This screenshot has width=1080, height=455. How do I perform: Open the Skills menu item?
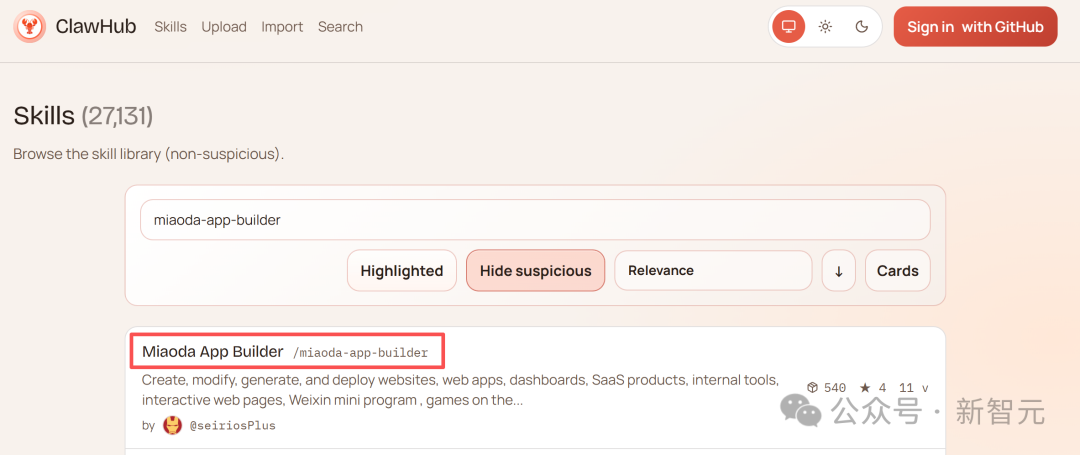click(x=170, y=27)
